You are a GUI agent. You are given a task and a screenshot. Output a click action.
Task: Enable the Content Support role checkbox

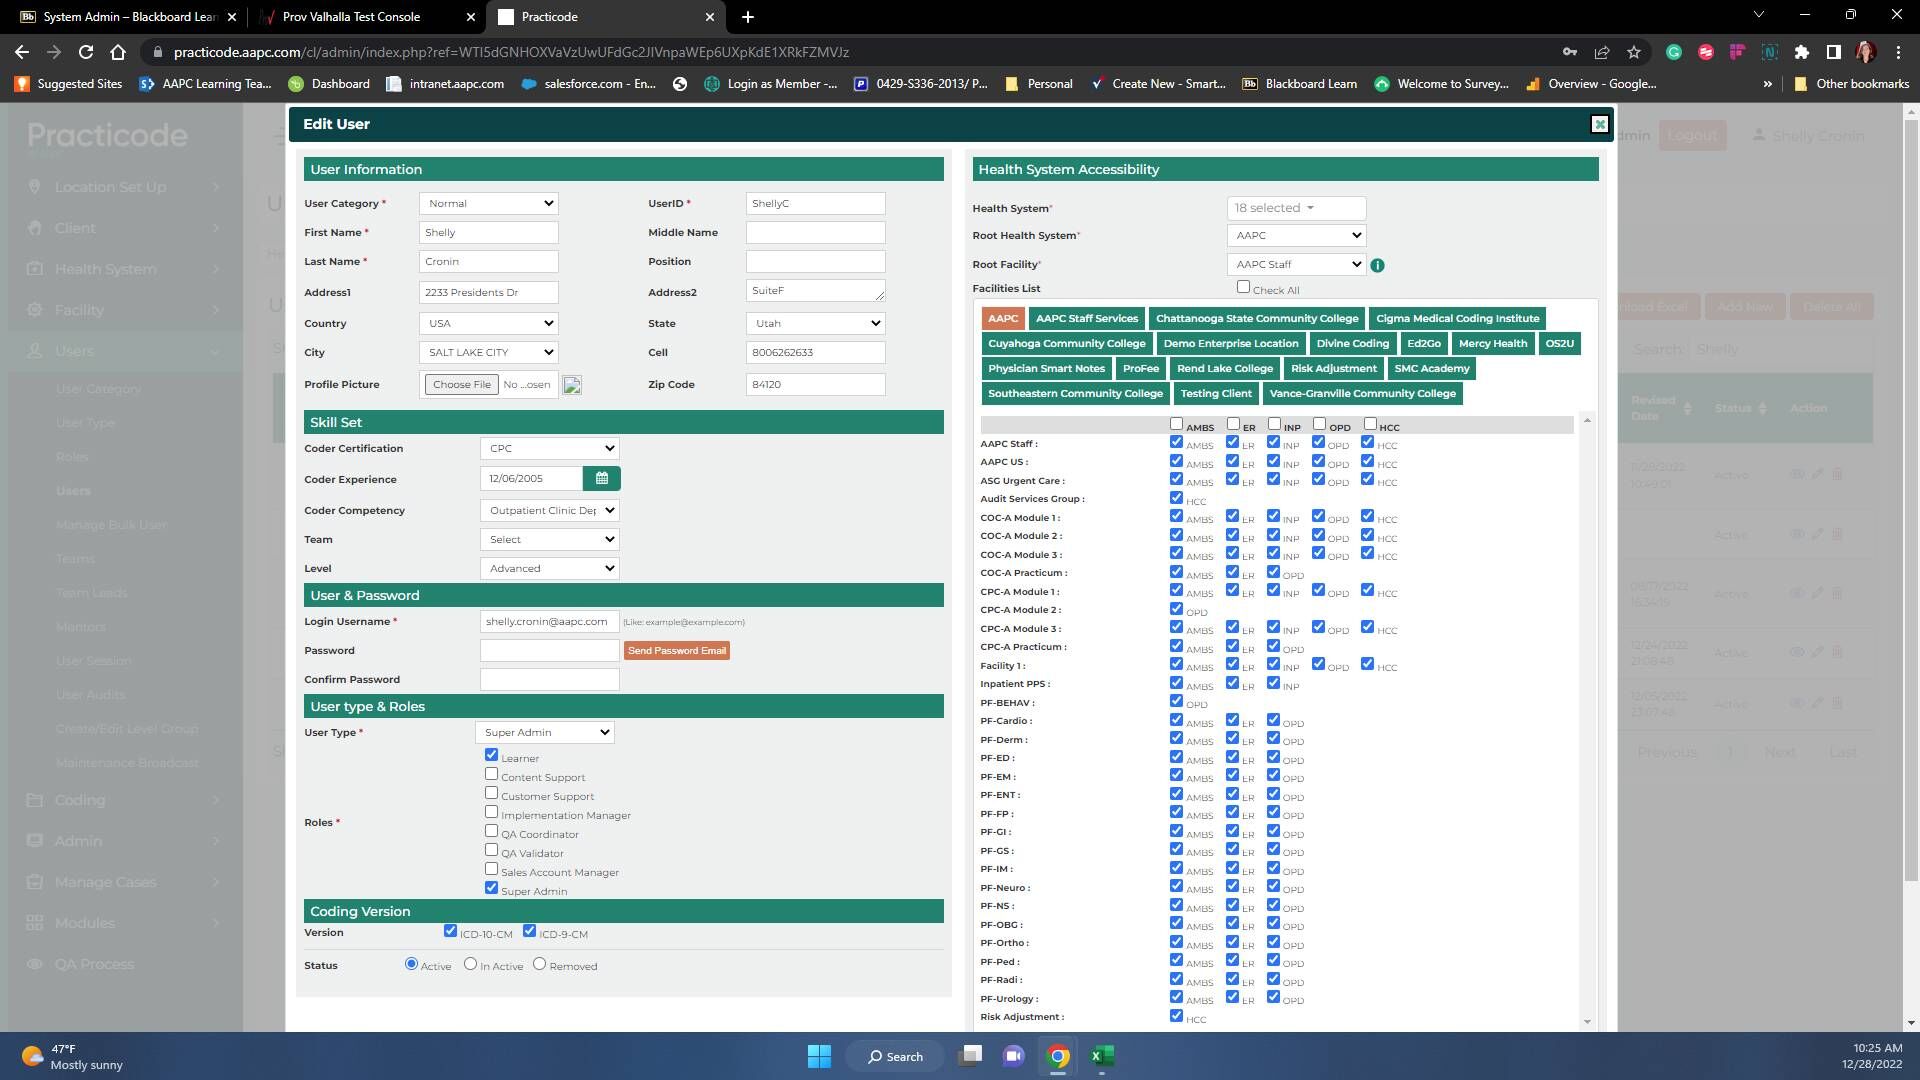point(491,774)
